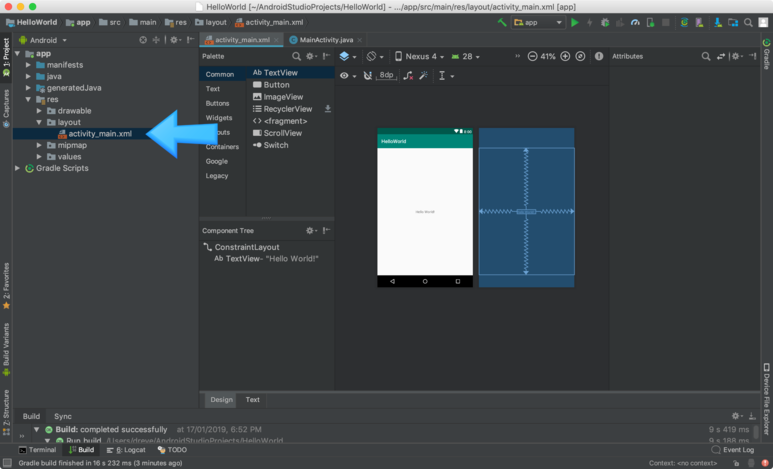Select the Buttons palette category
773x469 pixels.
[217, 103]
